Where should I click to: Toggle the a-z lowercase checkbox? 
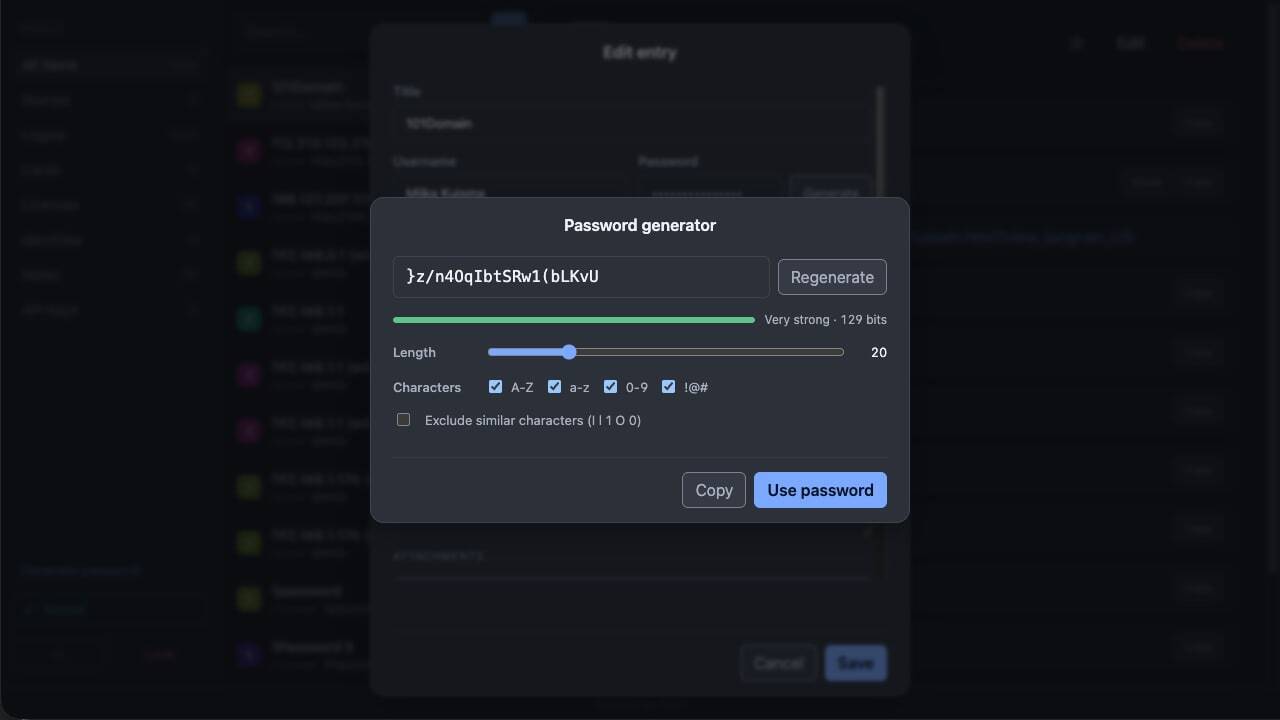pyautogui.click(x=554, y=387)
